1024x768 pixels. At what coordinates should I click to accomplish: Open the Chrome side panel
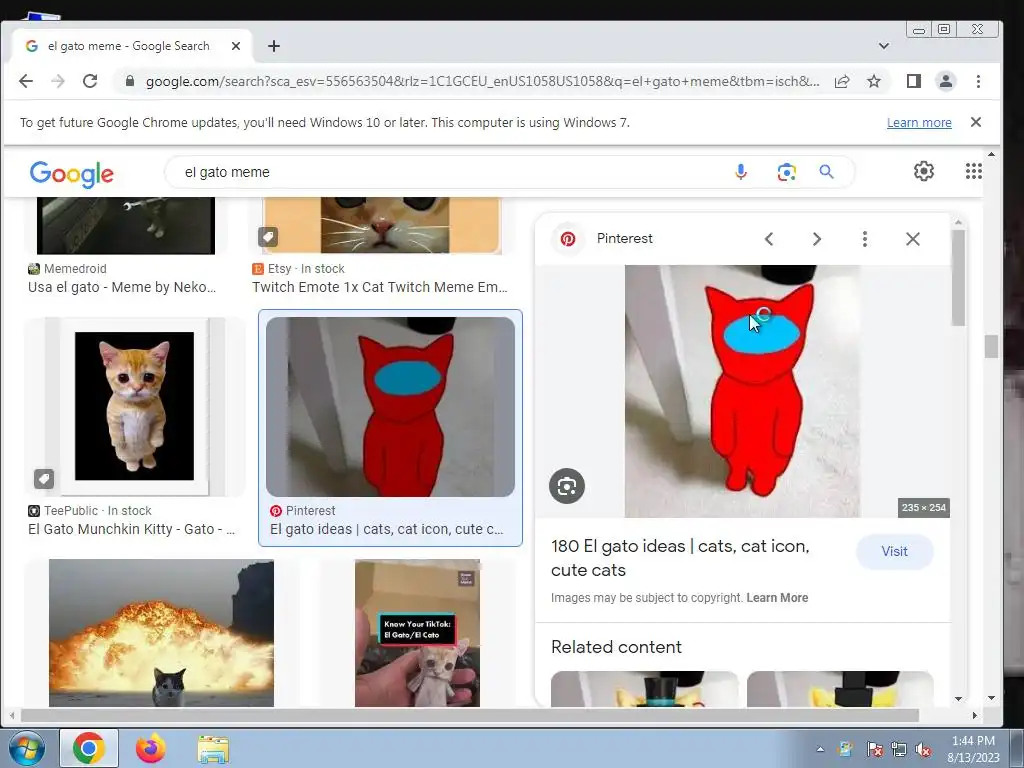(x=914, y=81)
